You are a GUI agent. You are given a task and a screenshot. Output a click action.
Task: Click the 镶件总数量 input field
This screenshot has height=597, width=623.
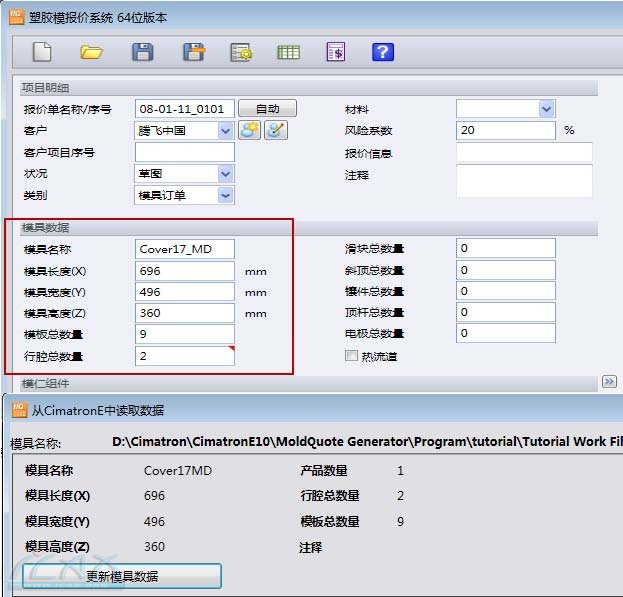click(x=505, y=291)
